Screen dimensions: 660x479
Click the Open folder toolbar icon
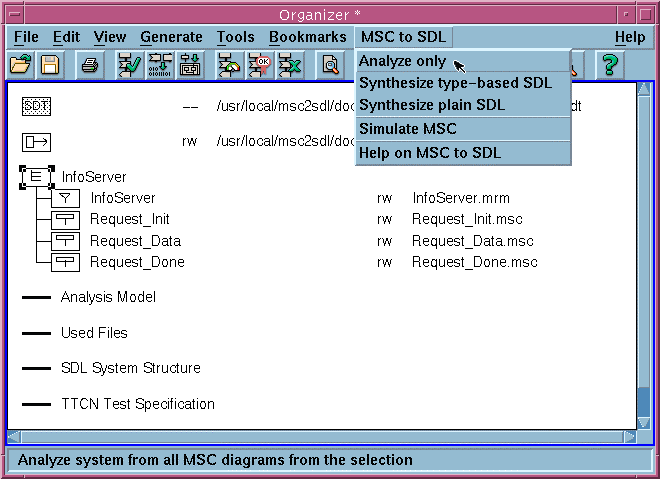(20, 65)
